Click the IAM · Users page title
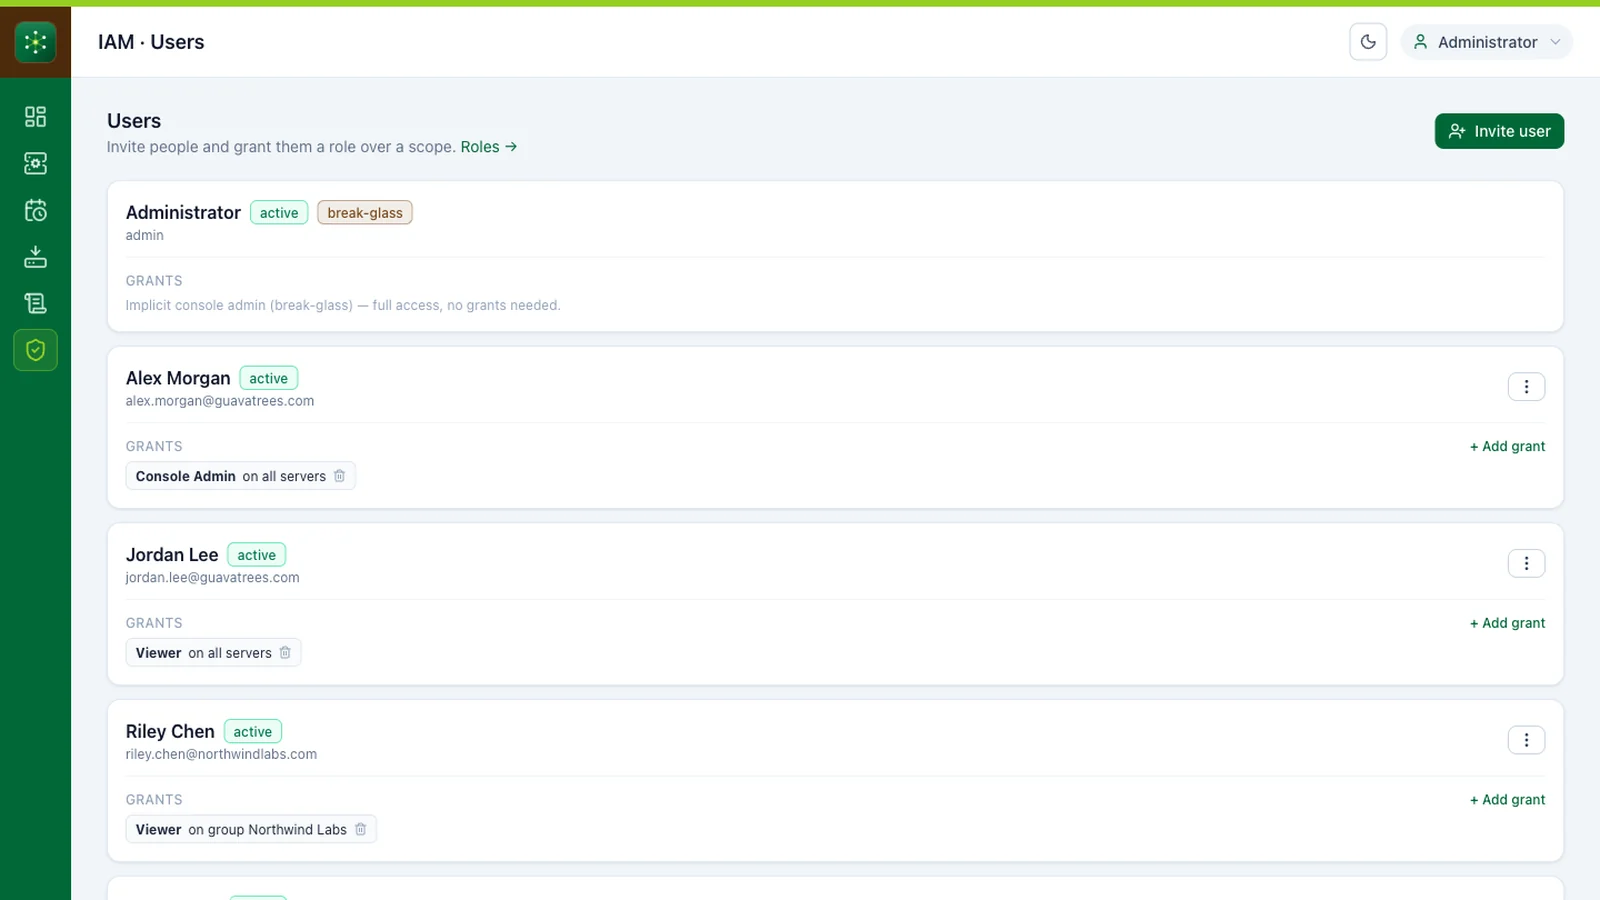The image size is (1600, 900). pyautogui.click(x=151, y=42)
